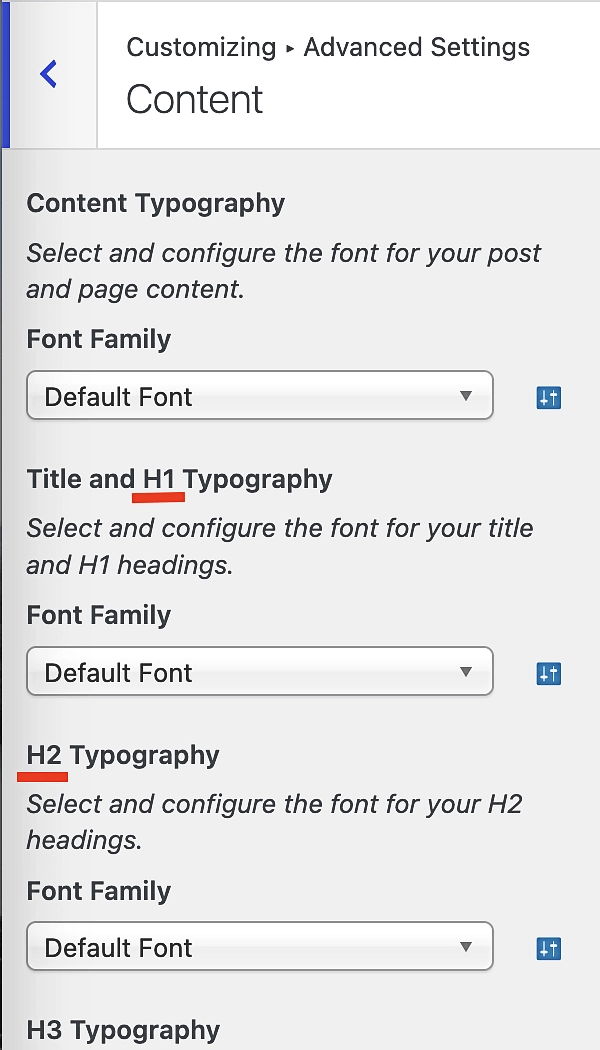Click the H3 Typography heading
This screenshot has width=600, height=1050.
pos(123,1031)
